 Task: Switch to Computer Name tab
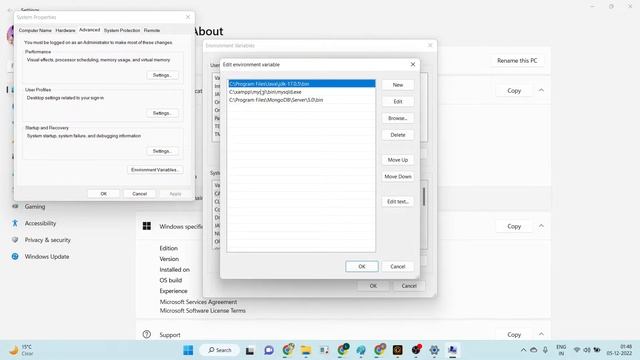pos(35,30)
